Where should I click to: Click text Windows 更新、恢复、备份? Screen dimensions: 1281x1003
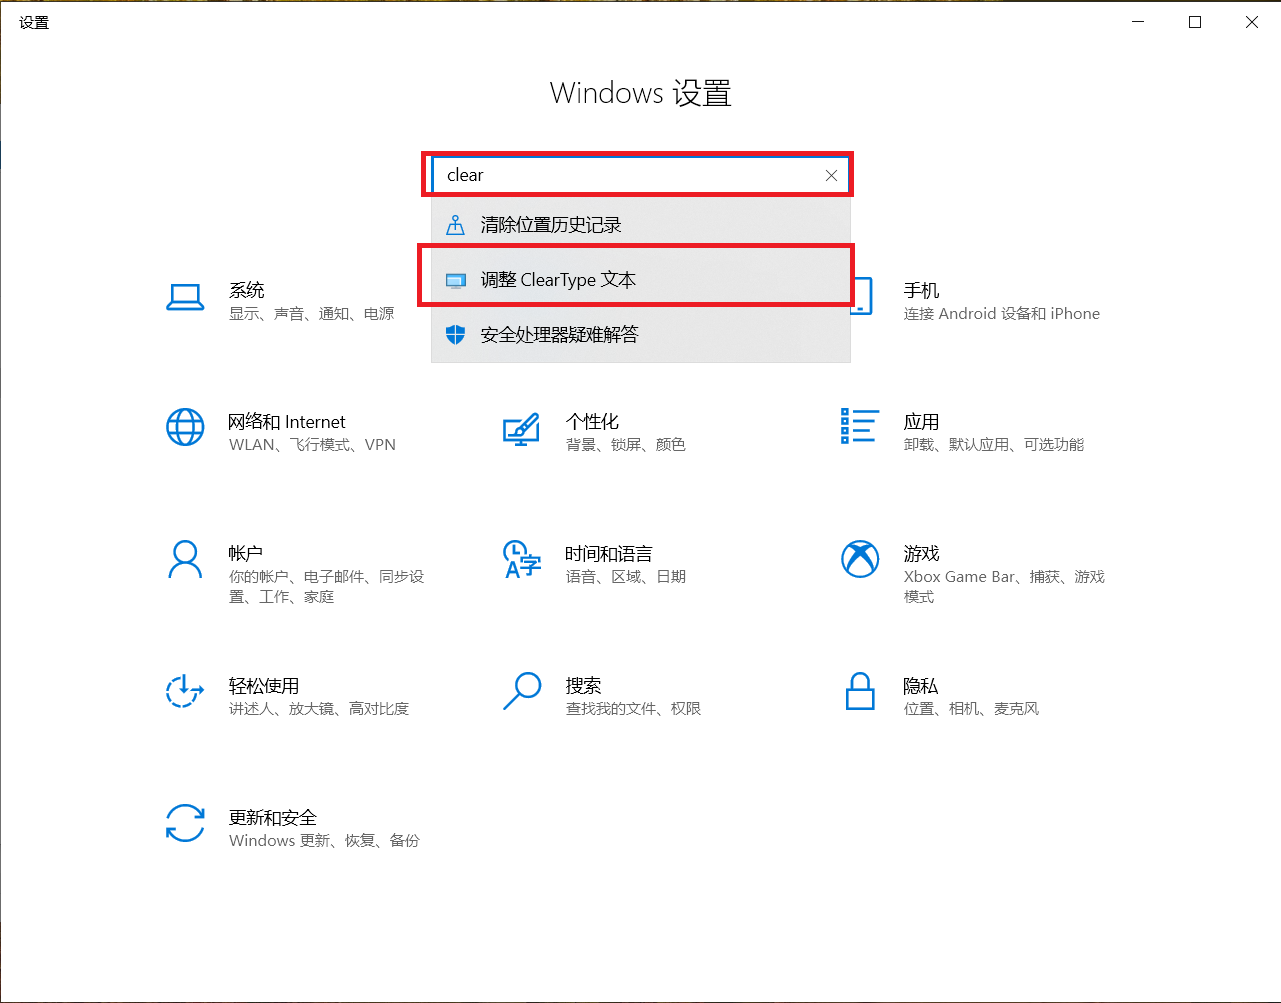[324, 841]
